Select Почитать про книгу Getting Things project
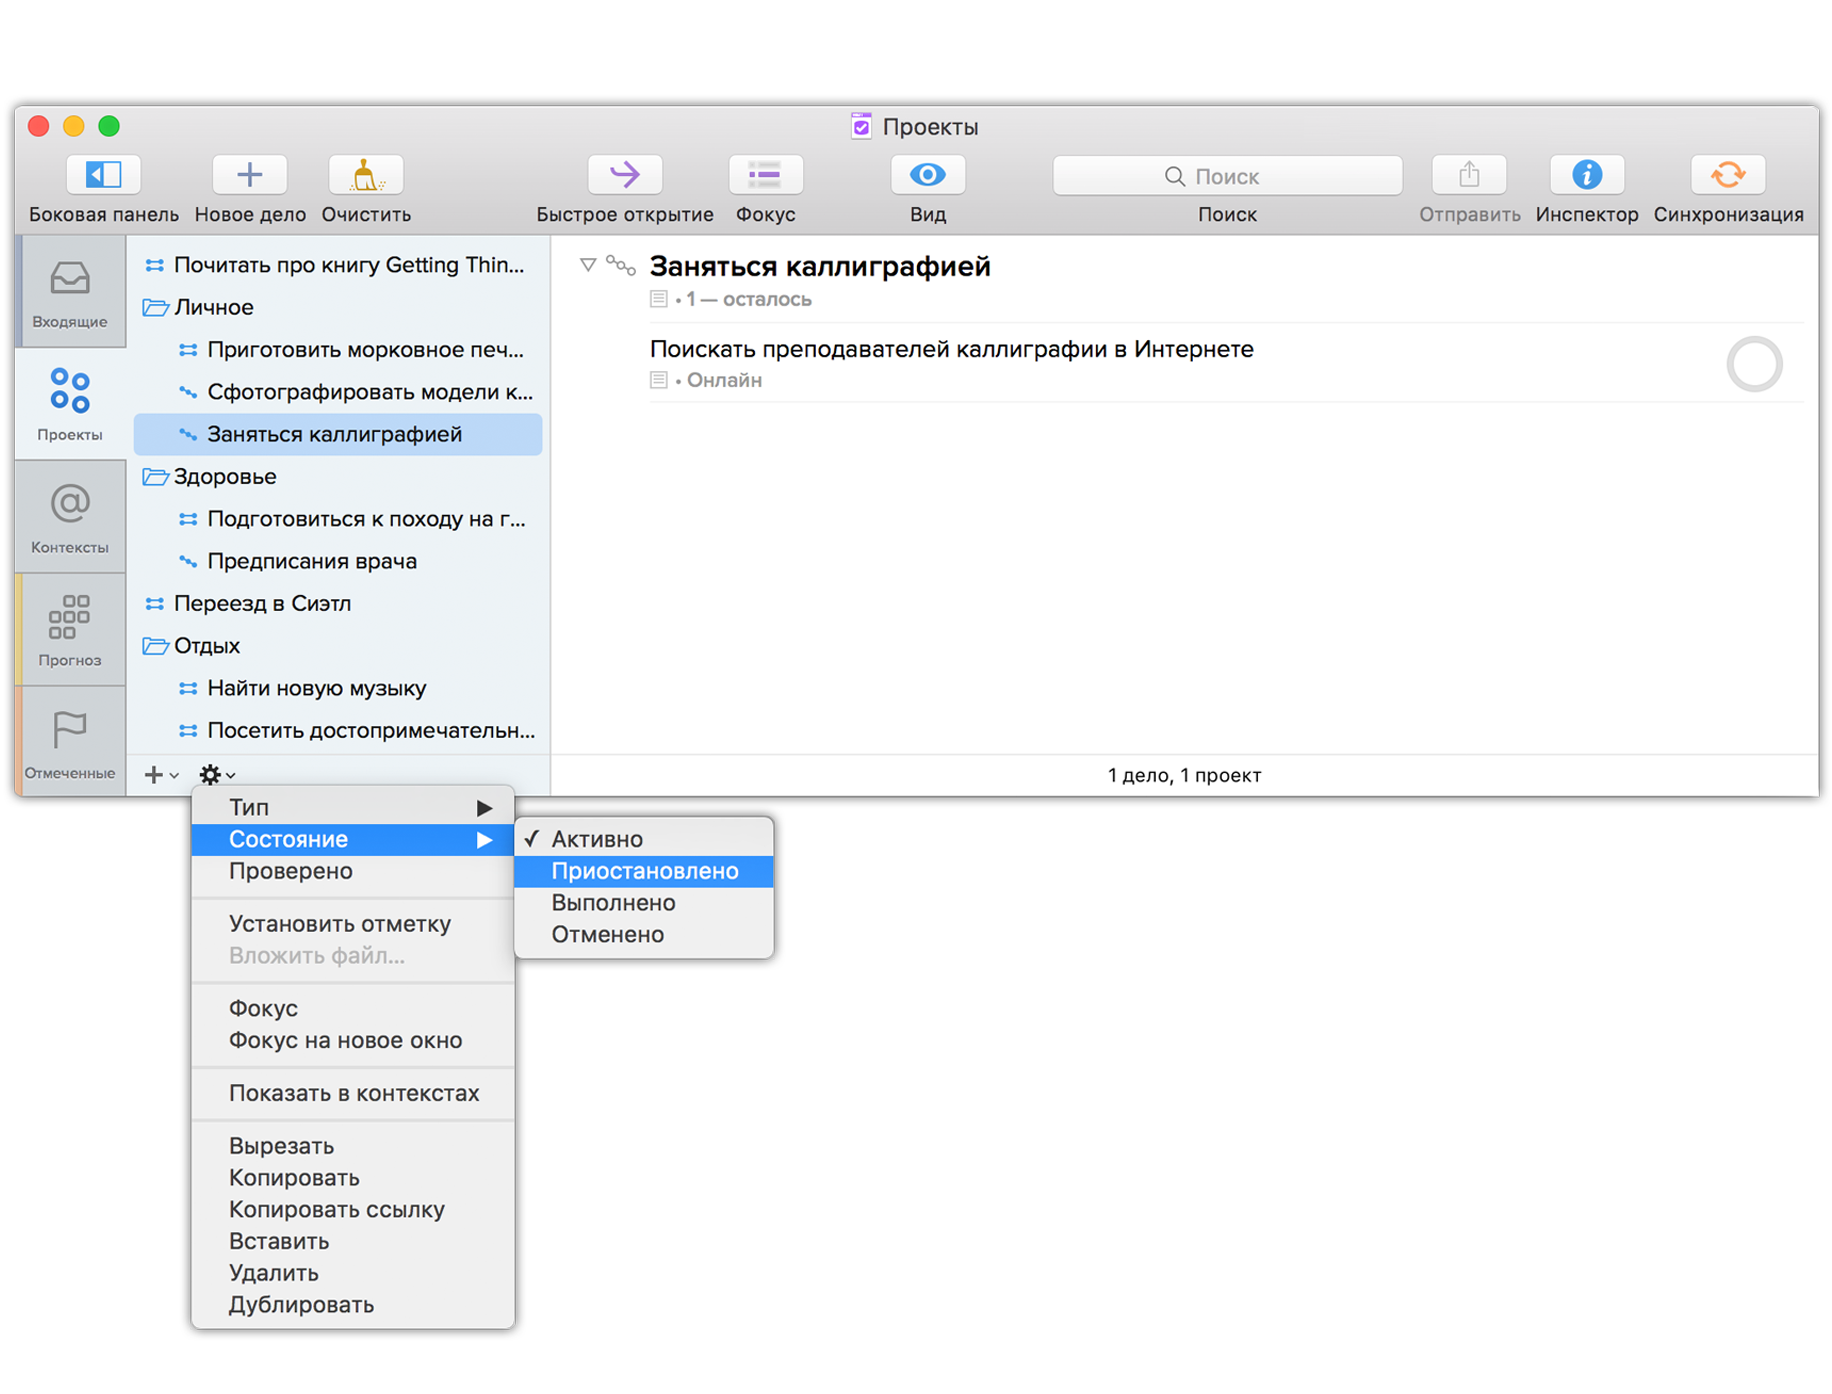The width and height of the screenshot is (1832, 1394). tap(338, 265)
